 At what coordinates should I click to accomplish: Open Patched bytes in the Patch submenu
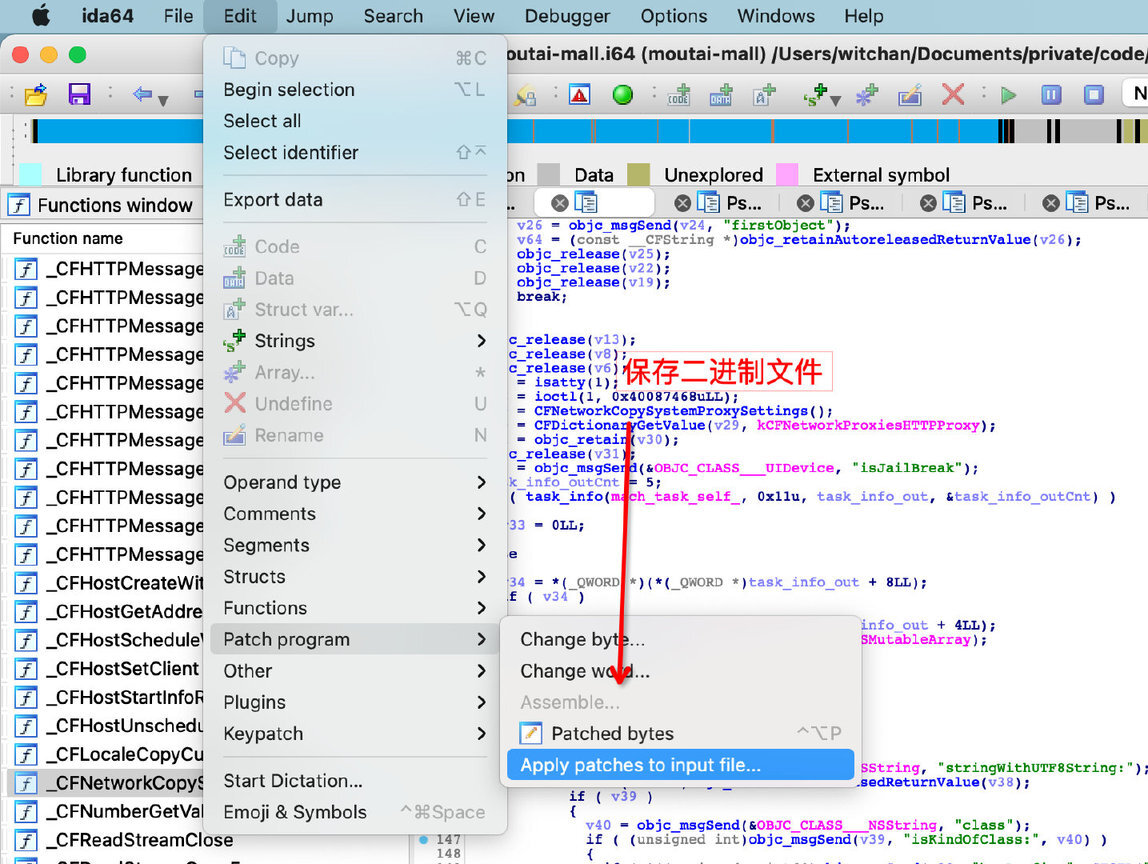680,733
